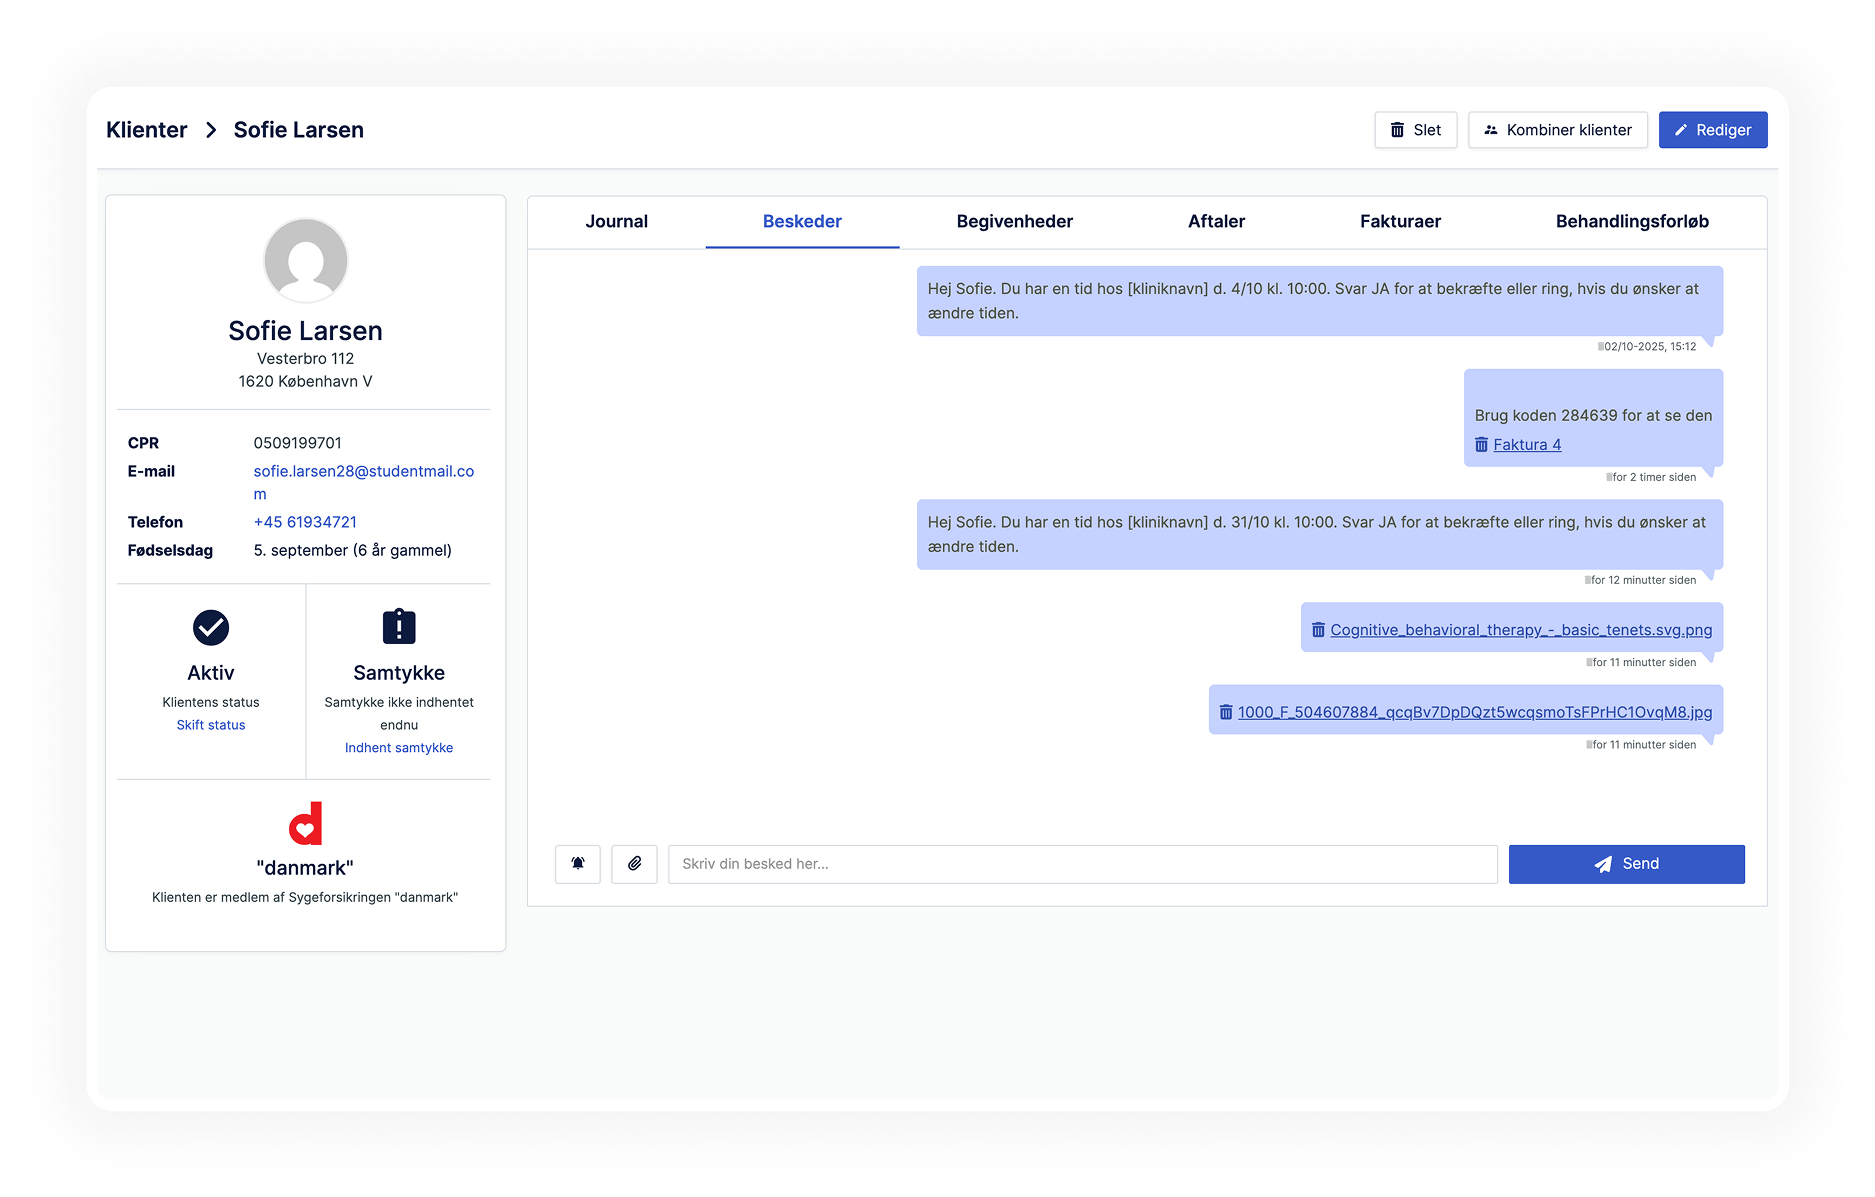The width and height of the screenshot is (1875, 1197).
Task: Click the Samtykke clipboard icon
Action: tap(399, 627)
